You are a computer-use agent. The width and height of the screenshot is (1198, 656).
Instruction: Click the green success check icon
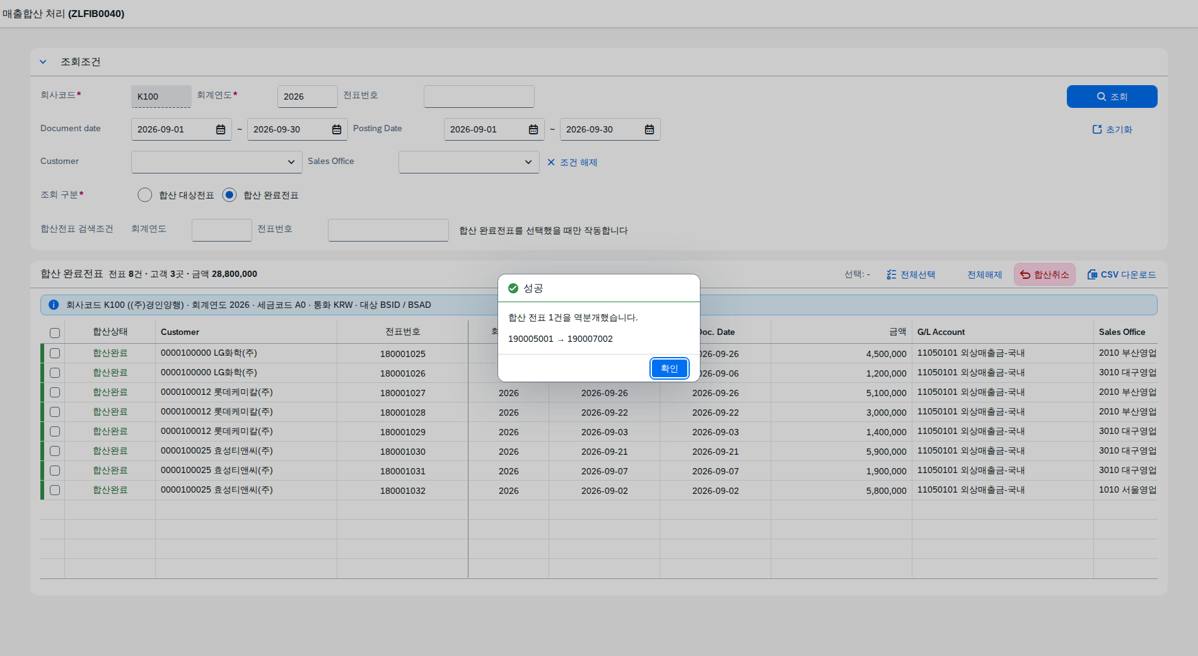click(513, 288)
